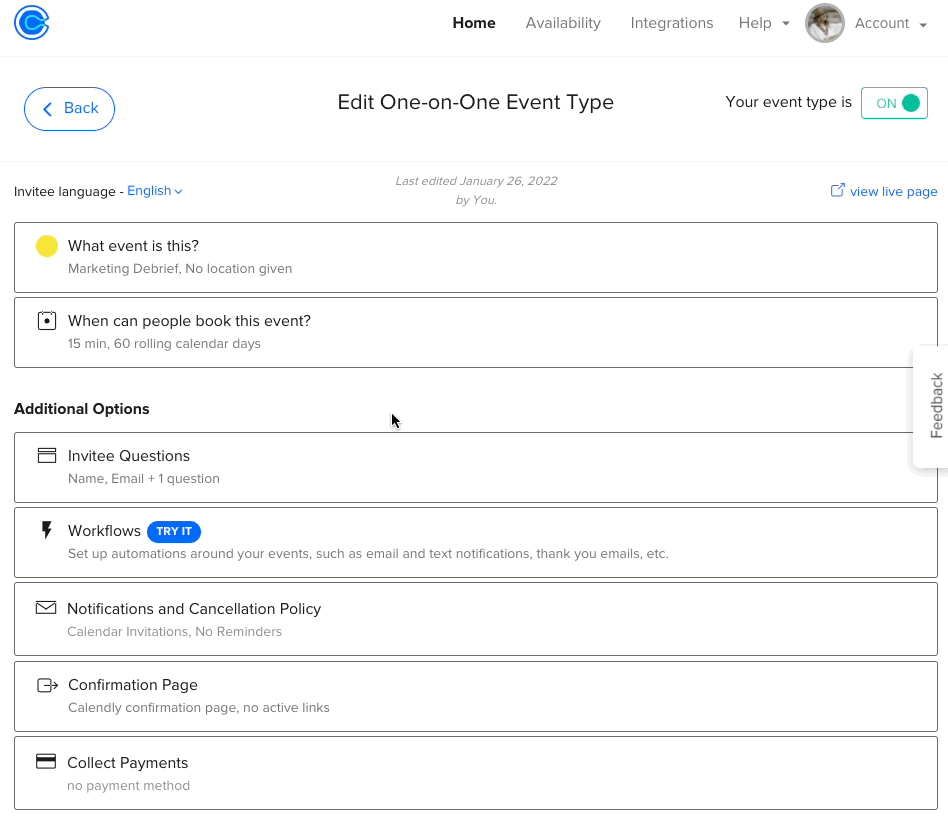Change invitee language via English dropdown
Screen dimensions: 948x822
154,190
